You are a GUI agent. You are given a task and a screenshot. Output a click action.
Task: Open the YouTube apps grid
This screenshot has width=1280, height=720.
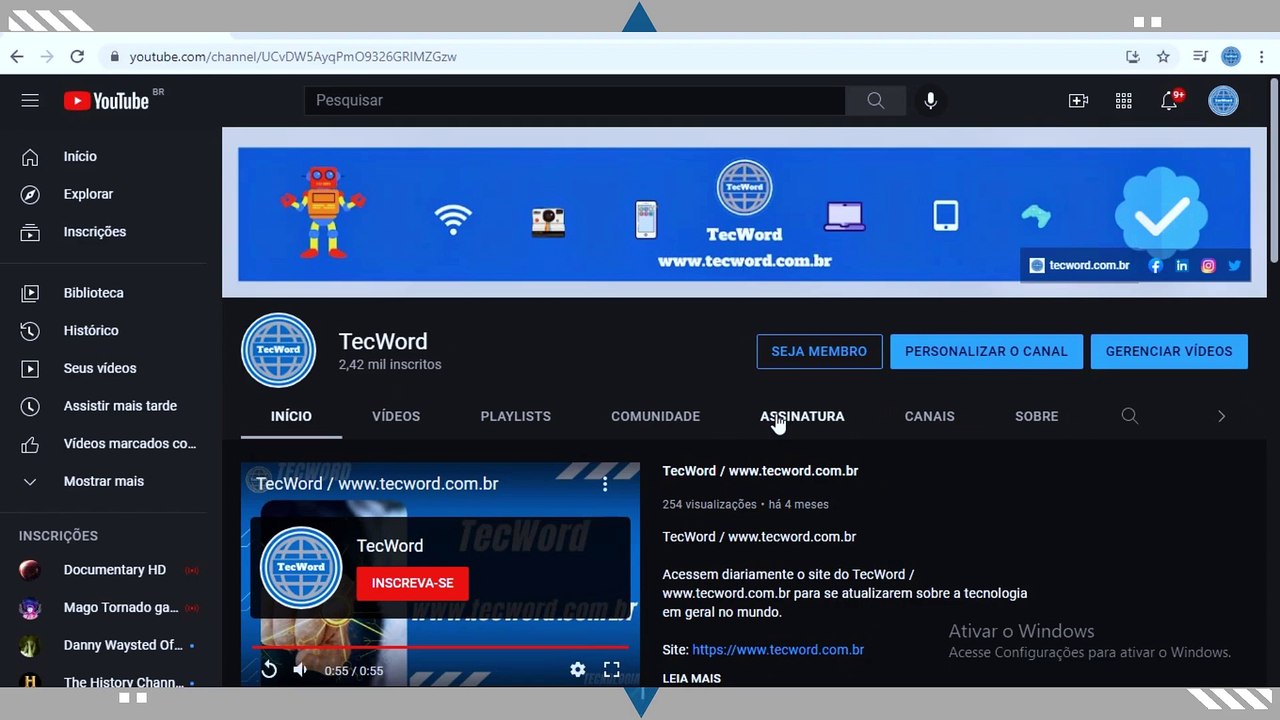click(x=1124, y=100)
